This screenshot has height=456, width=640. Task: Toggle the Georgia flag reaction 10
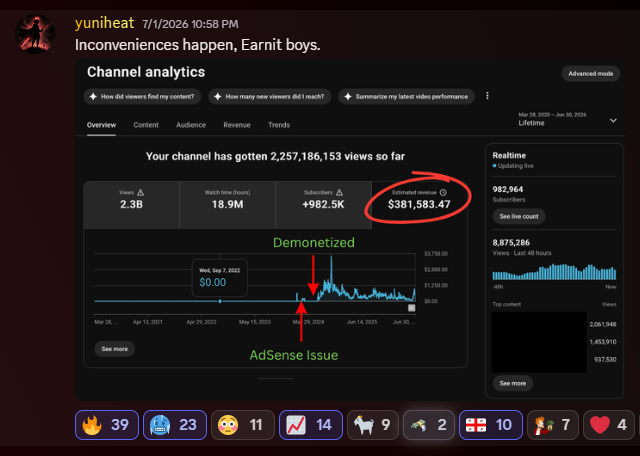pos(491,425)
